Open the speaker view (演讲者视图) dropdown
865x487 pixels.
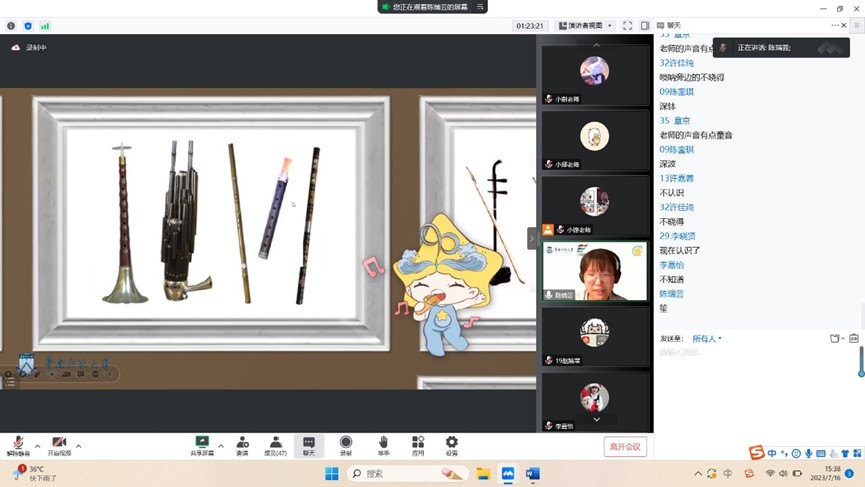click(x=585, y=25)
